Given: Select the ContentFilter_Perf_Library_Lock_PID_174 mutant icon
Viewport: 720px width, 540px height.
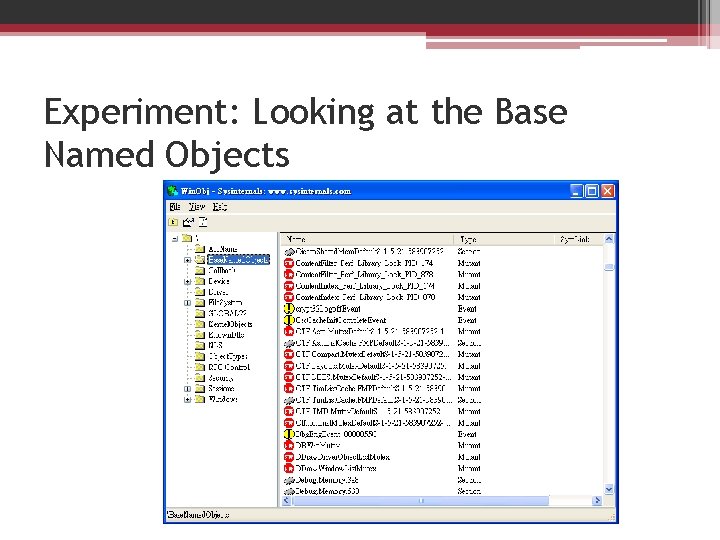Looking at the screenshot, I should [289, 263].
